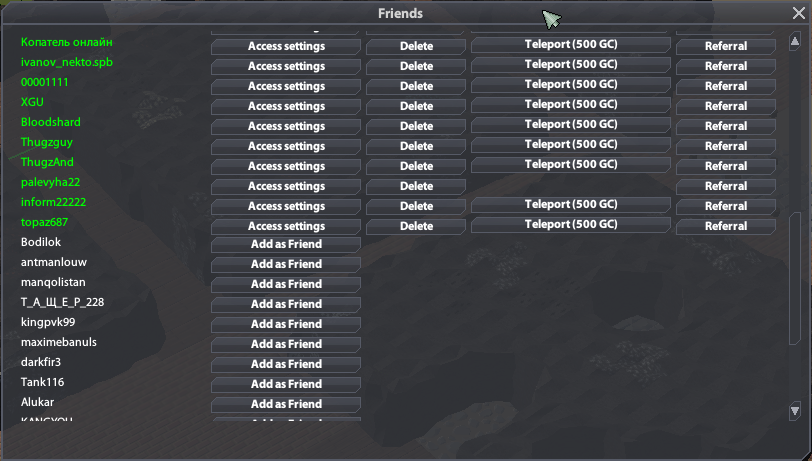Viewport: 812px width, 461px height.
Task: Add antmanlouw as Friend
Action: pyautogui.click(x=286, y=264)
